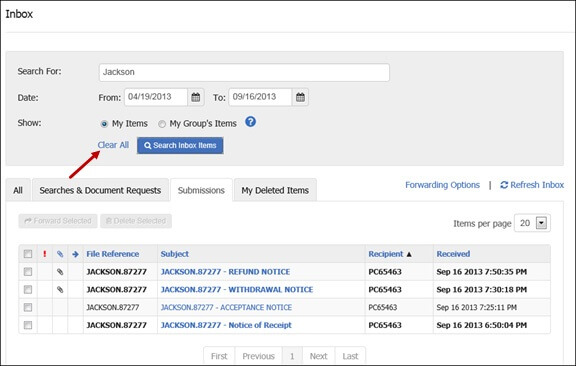The image size is (576, 366).
Task: Sort by the red exclamation priority column
Action: click(45, 254)
